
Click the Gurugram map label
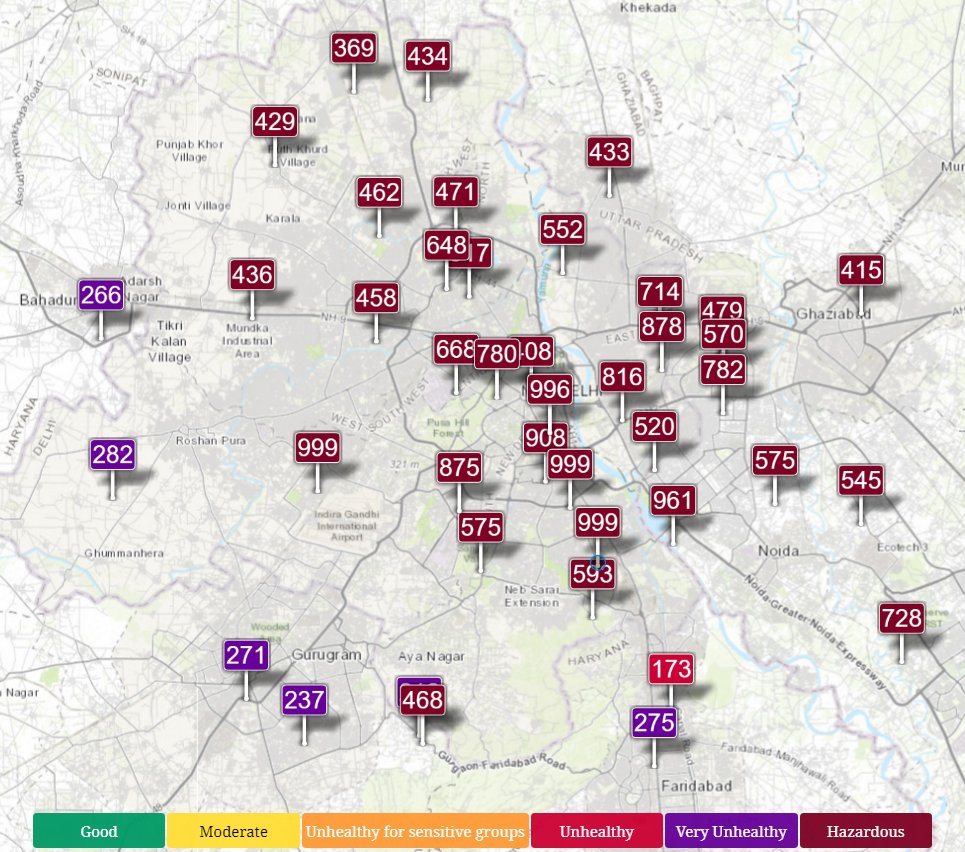[326, 654]
